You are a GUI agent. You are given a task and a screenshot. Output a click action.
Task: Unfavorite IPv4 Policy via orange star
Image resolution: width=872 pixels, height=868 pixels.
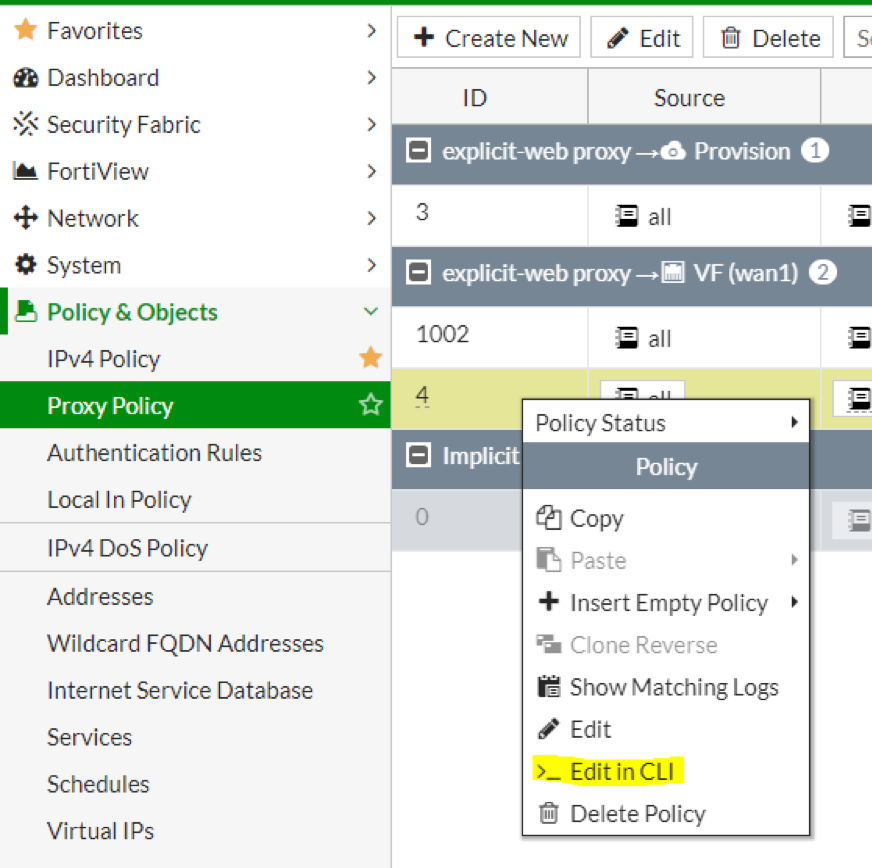pos(370,358)
